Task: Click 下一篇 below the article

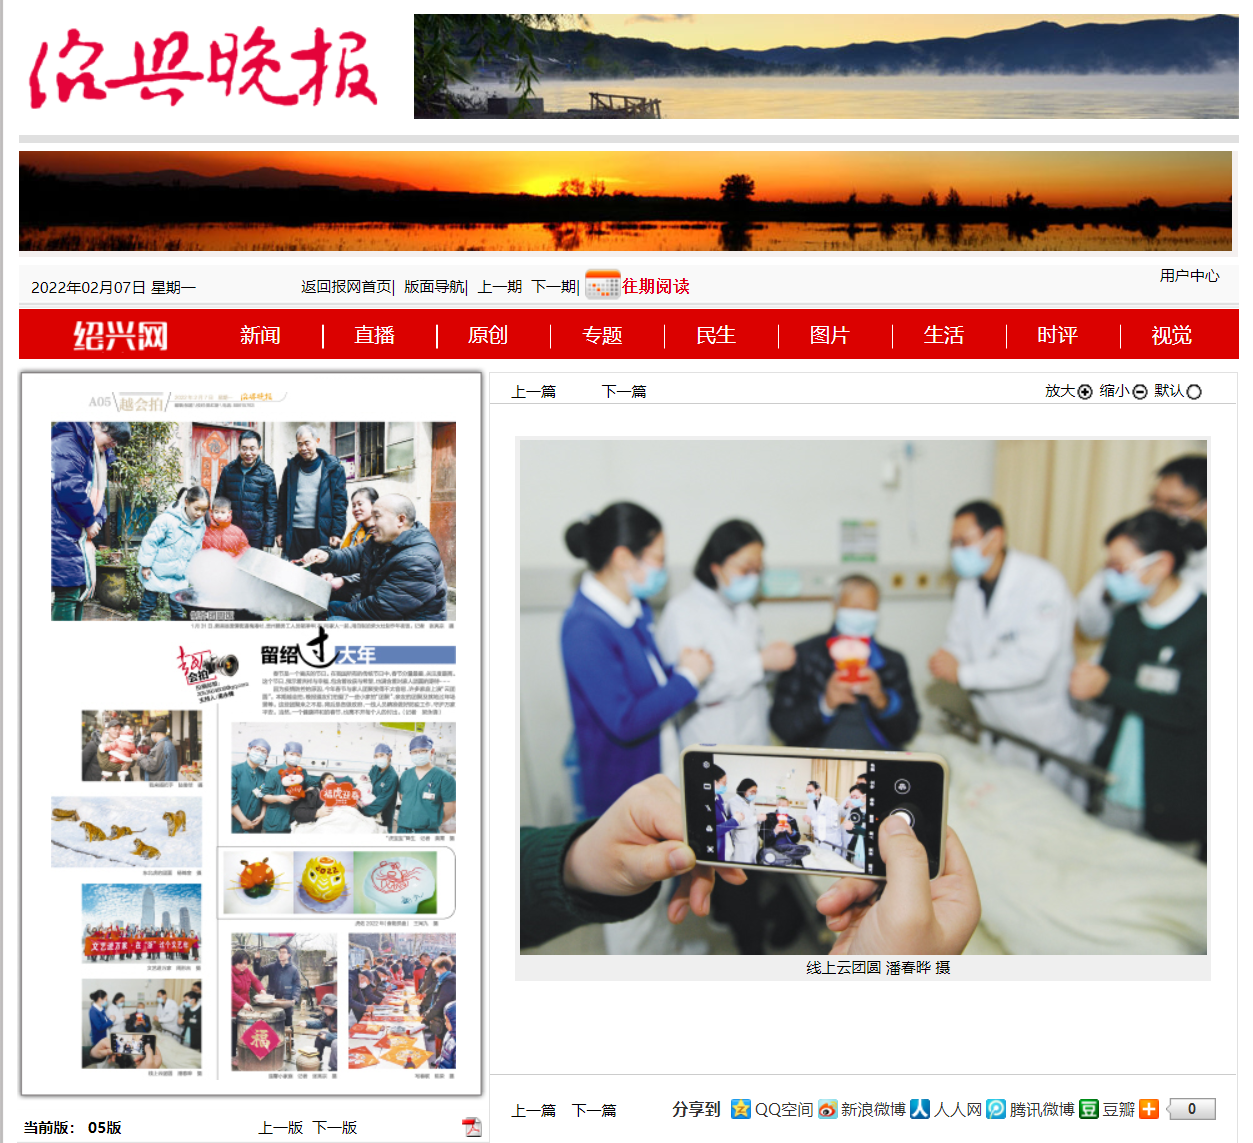Action: 594,1110
